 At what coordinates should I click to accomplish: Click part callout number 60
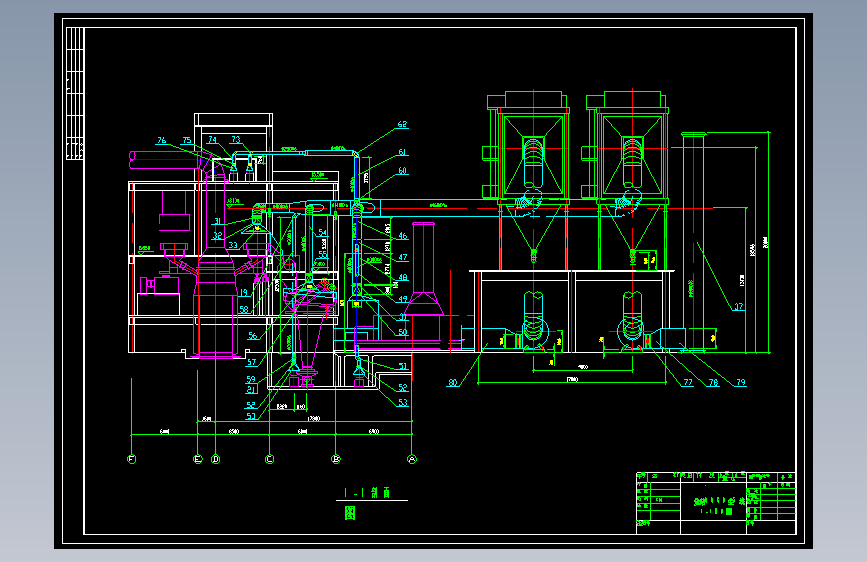tap(403, 170)
